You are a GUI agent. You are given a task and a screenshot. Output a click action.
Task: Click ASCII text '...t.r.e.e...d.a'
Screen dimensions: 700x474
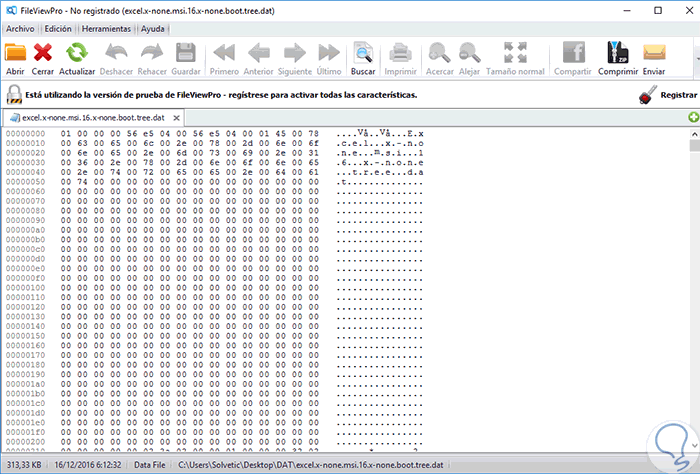click(380, 172)
